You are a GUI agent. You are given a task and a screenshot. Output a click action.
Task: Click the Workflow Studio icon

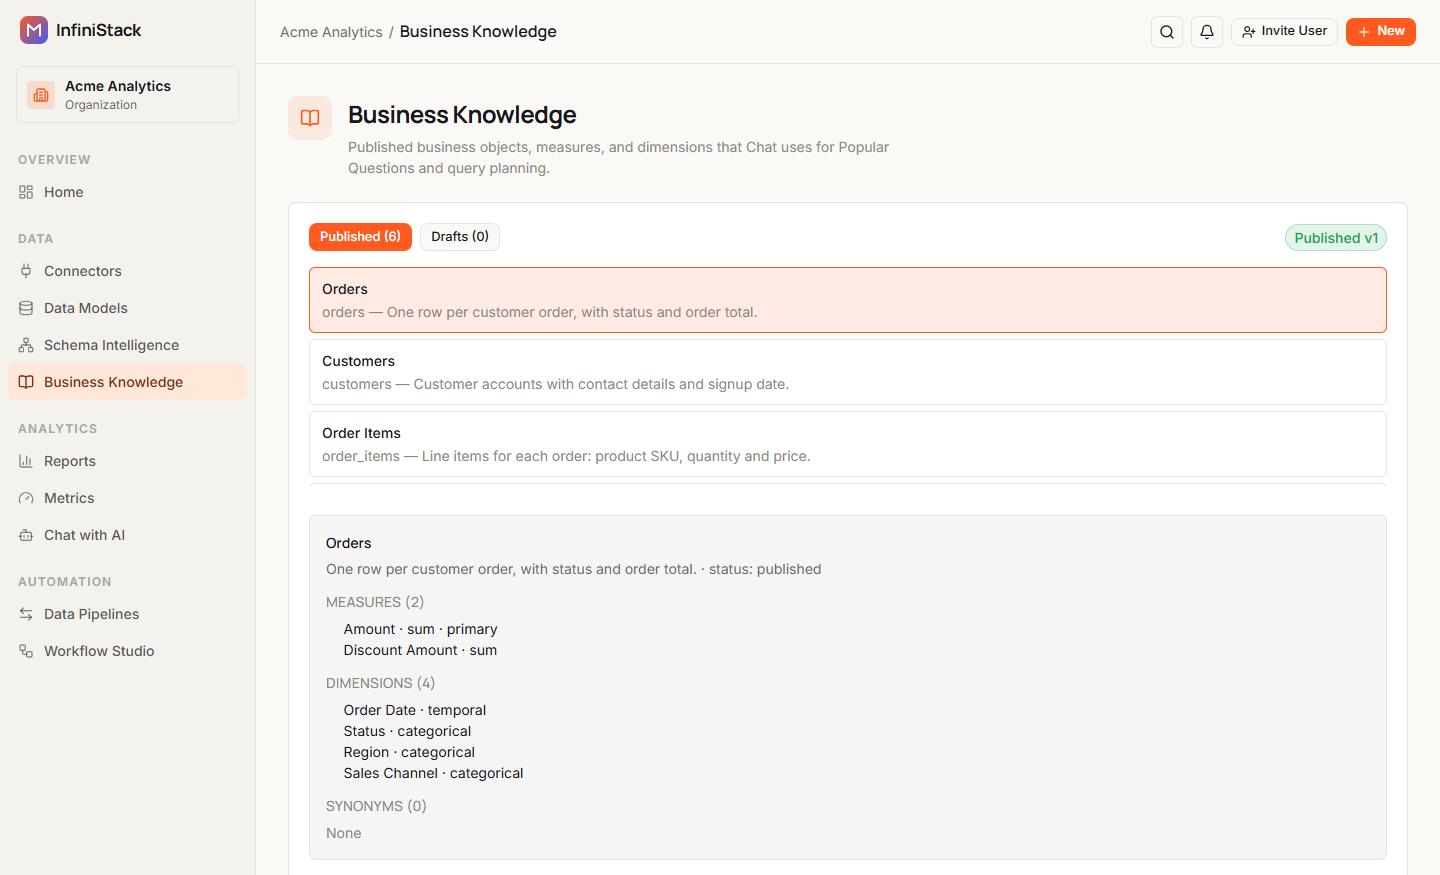point(26,651)
